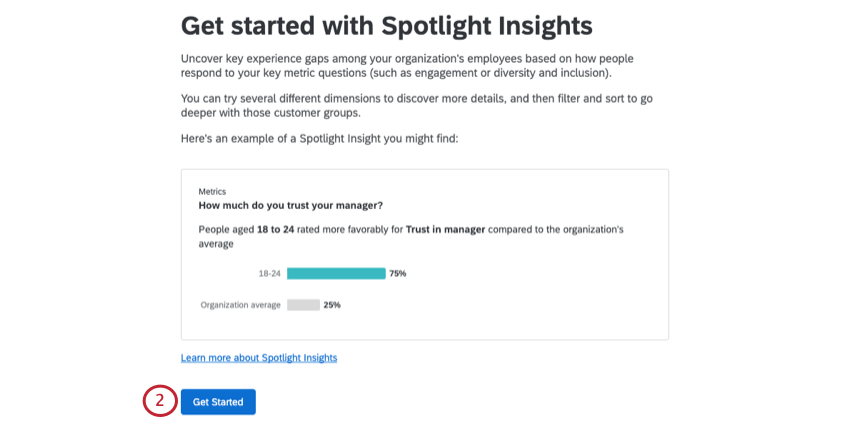
Task: Select the teal 18-24 bar
Action: coord(336,273)
